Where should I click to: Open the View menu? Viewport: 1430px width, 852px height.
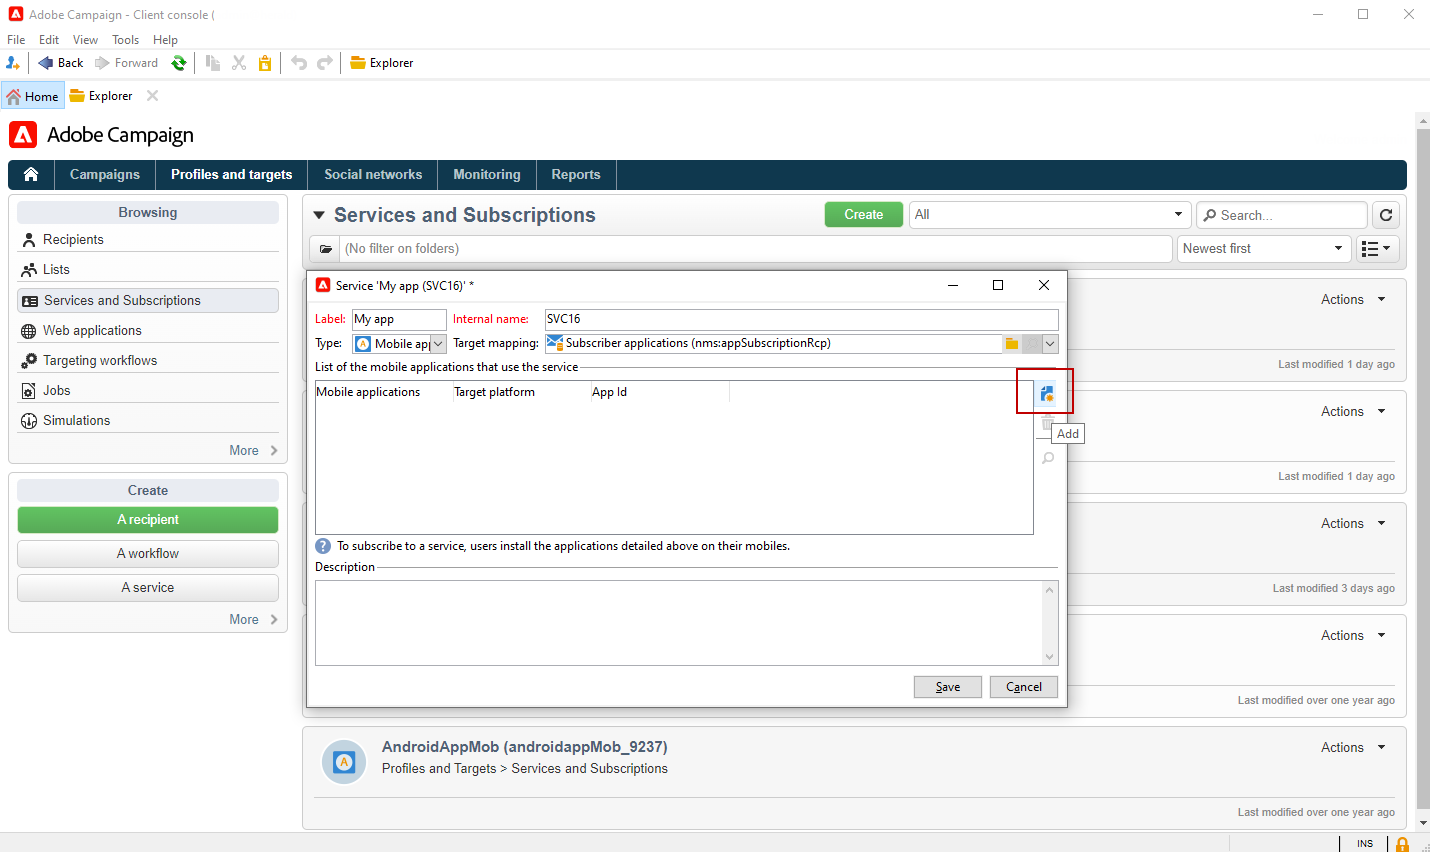click(85, 40)
